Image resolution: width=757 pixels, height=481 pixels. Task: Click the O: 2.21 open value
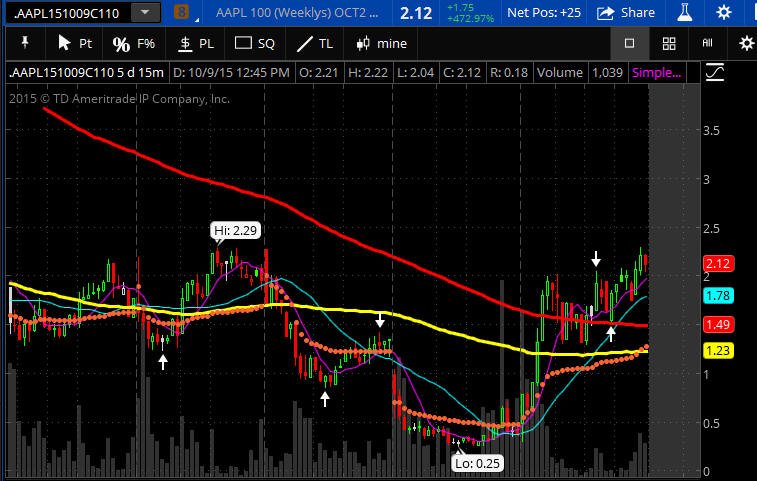(x=319, y=73)
